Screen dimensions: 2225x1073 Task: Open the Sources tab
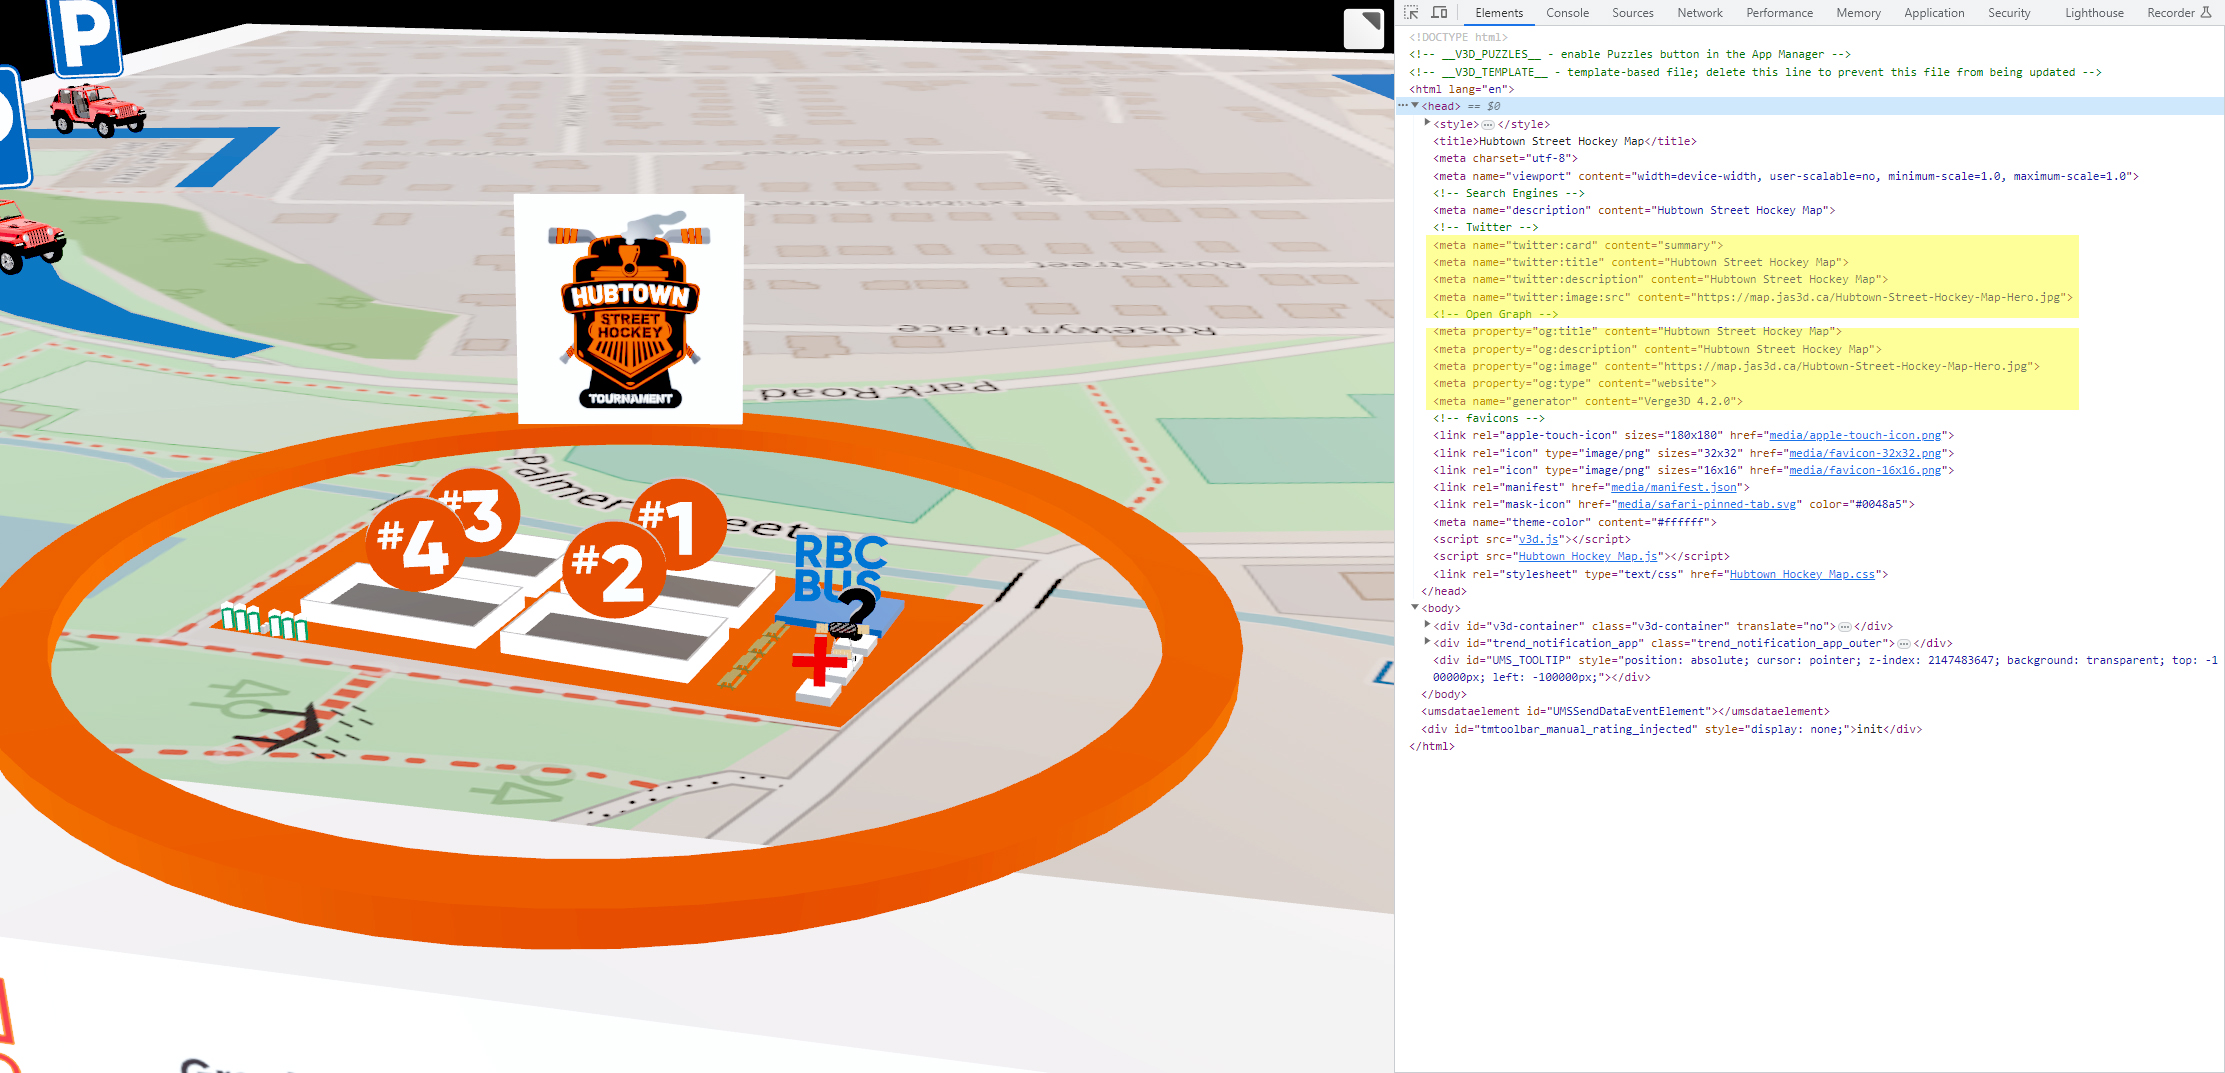click(1632, 13)
